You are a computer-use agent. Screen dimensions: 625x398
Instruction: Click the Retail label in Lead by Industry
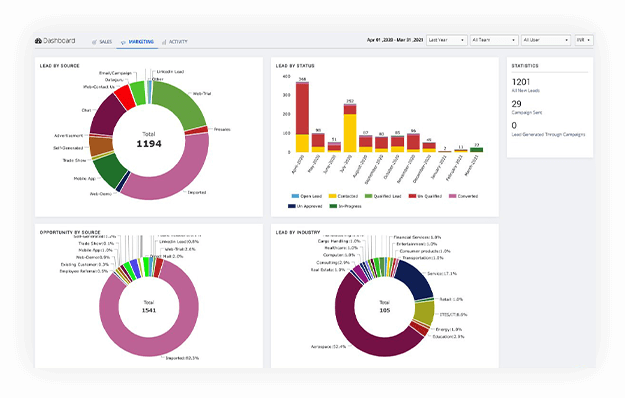(451, 299)
